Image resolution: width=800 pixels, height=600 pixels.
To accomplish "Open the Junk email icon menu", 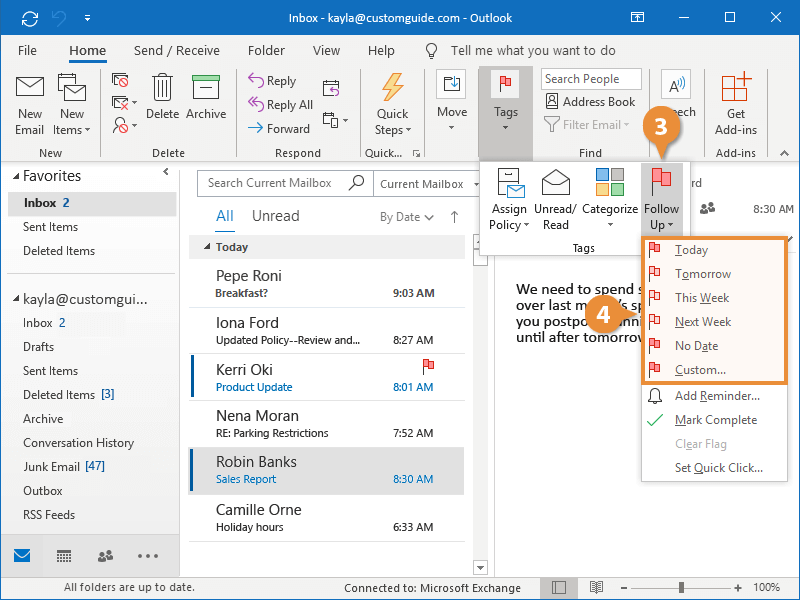I will pyautogui.click(x=124, y=125).
